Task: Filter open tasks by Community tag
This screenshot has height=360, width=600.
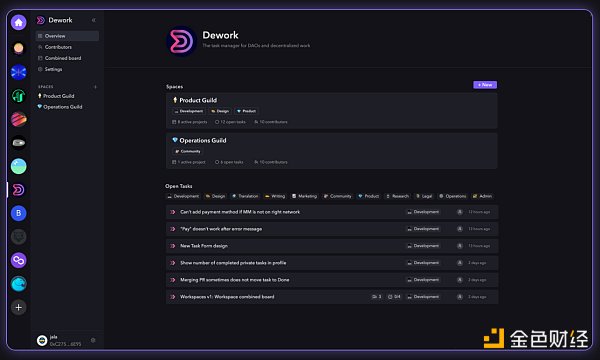Action: (x=338, y=196)
